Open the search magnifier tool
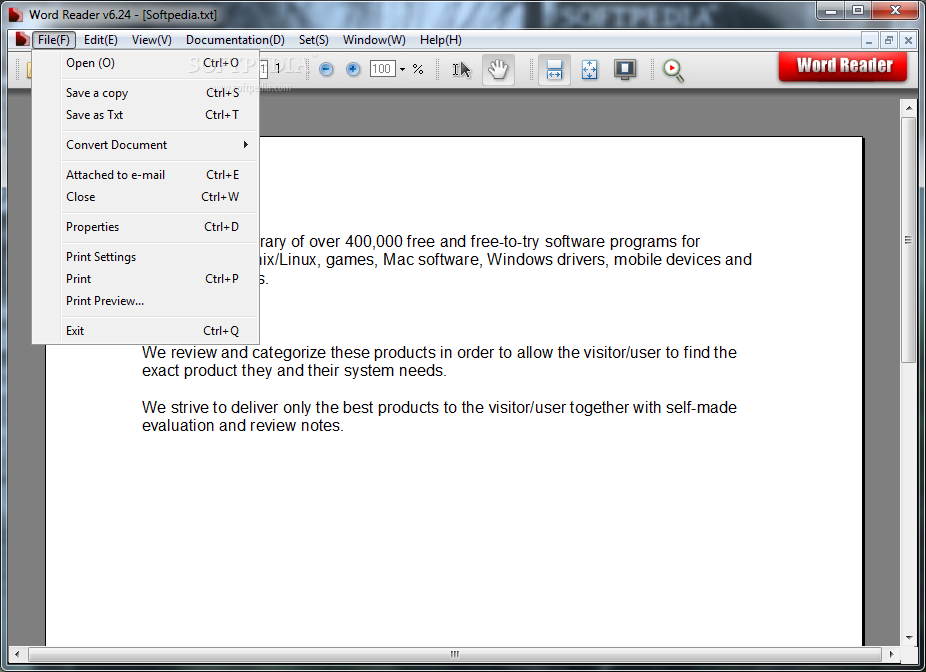The image size is (926, 672). pos(673,70)
